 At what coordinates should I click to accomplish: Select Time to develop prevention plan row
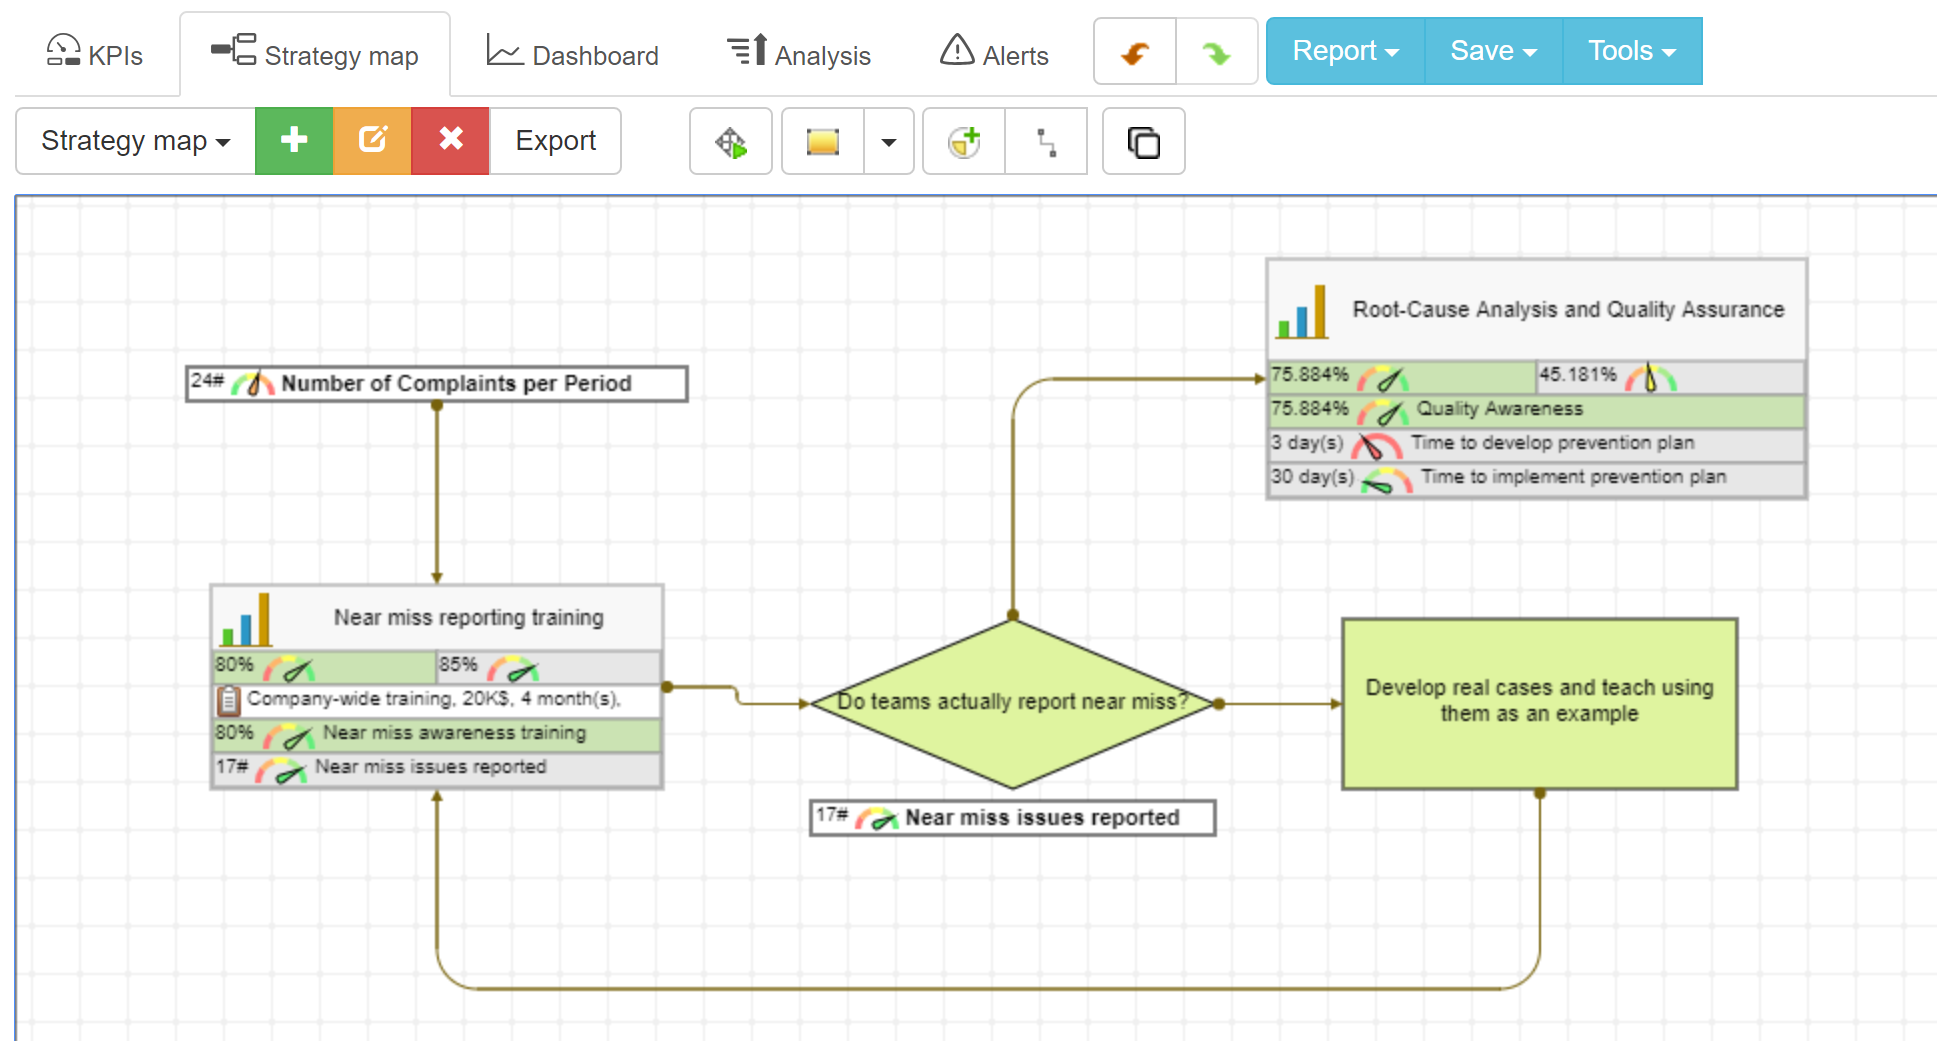[1536, 445]
